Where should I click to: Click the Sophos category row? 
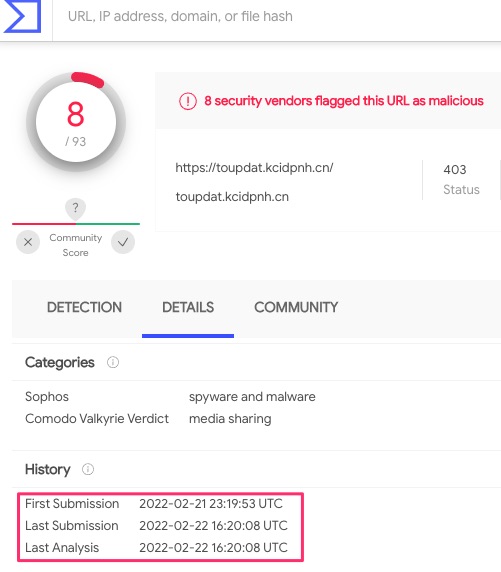click(x=170, y=397)
